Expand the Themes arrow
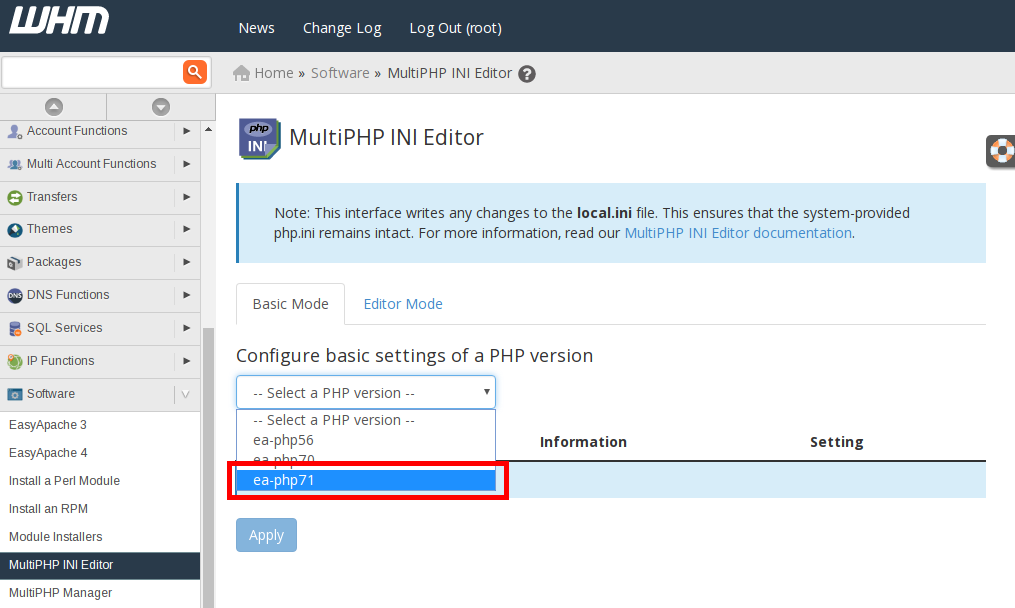This screenshot has height=608, width=1015. (186, 229)
